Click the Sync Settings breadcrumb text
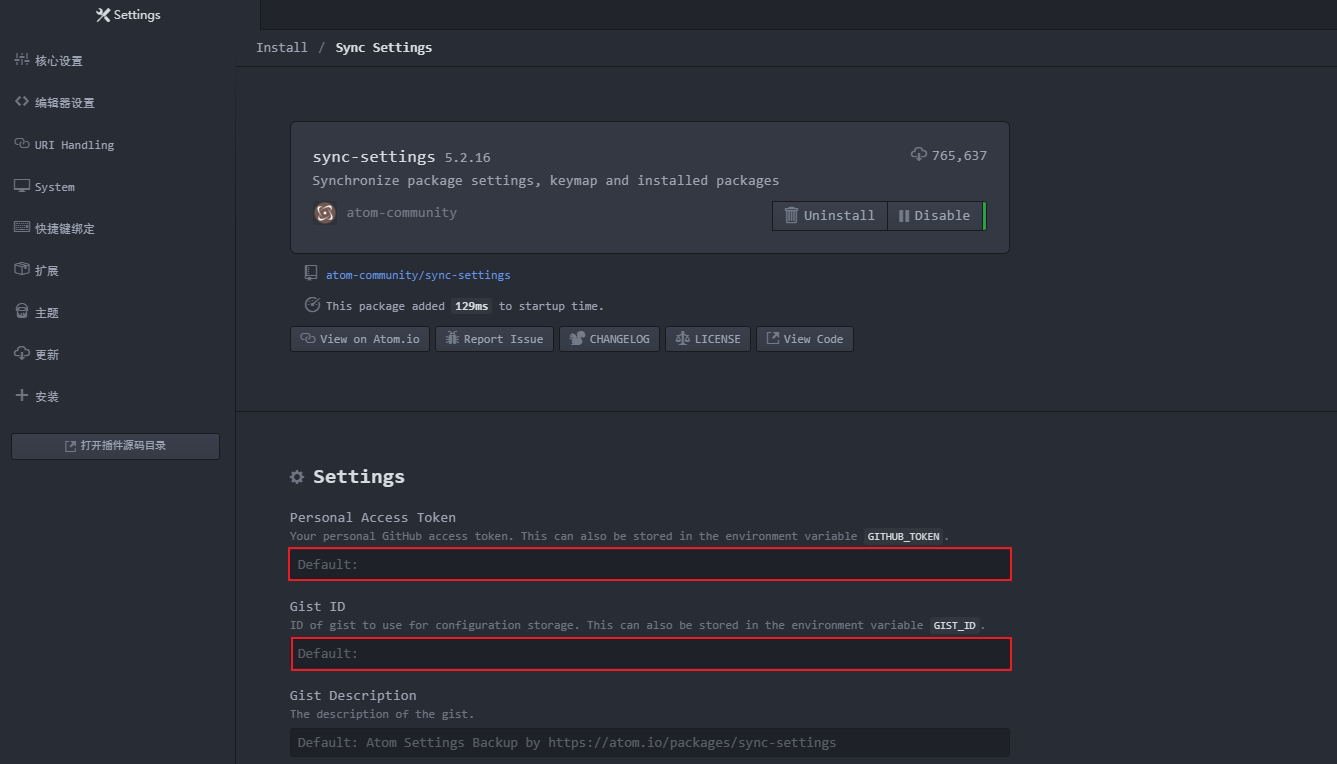This screenshot has width=1337, height=764. point(384,48)
